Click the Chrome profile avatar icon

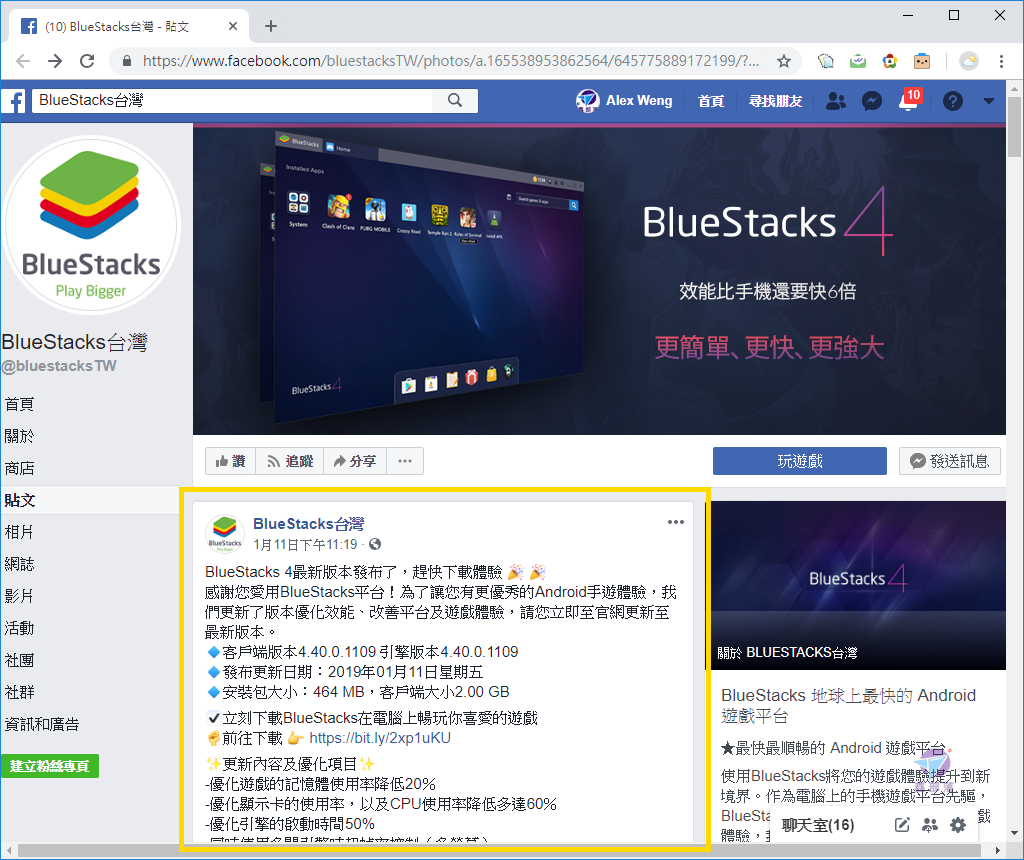(969, 61)
